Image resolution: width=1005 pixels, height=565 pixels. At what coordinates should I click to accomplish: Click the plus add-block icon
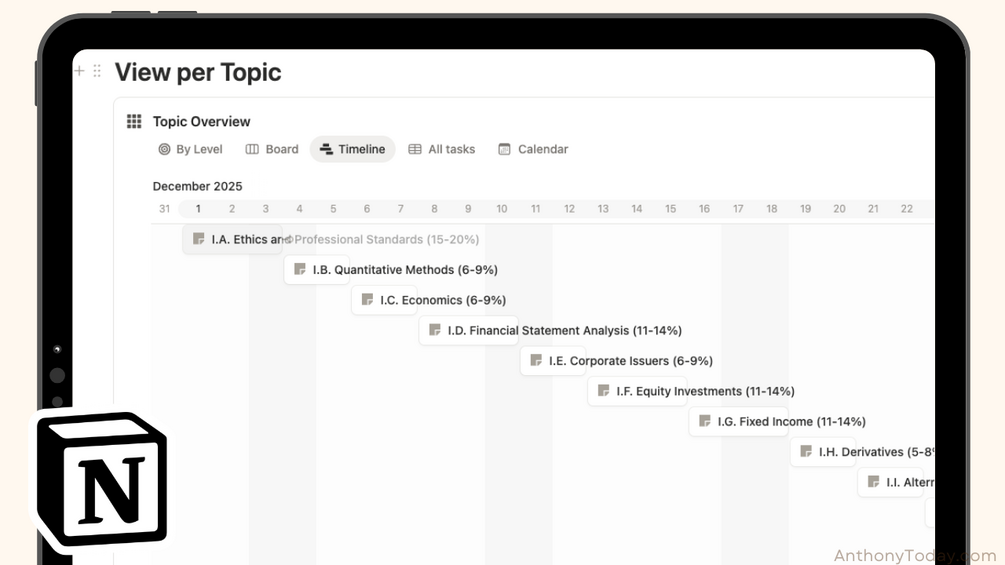coord(79,71)
